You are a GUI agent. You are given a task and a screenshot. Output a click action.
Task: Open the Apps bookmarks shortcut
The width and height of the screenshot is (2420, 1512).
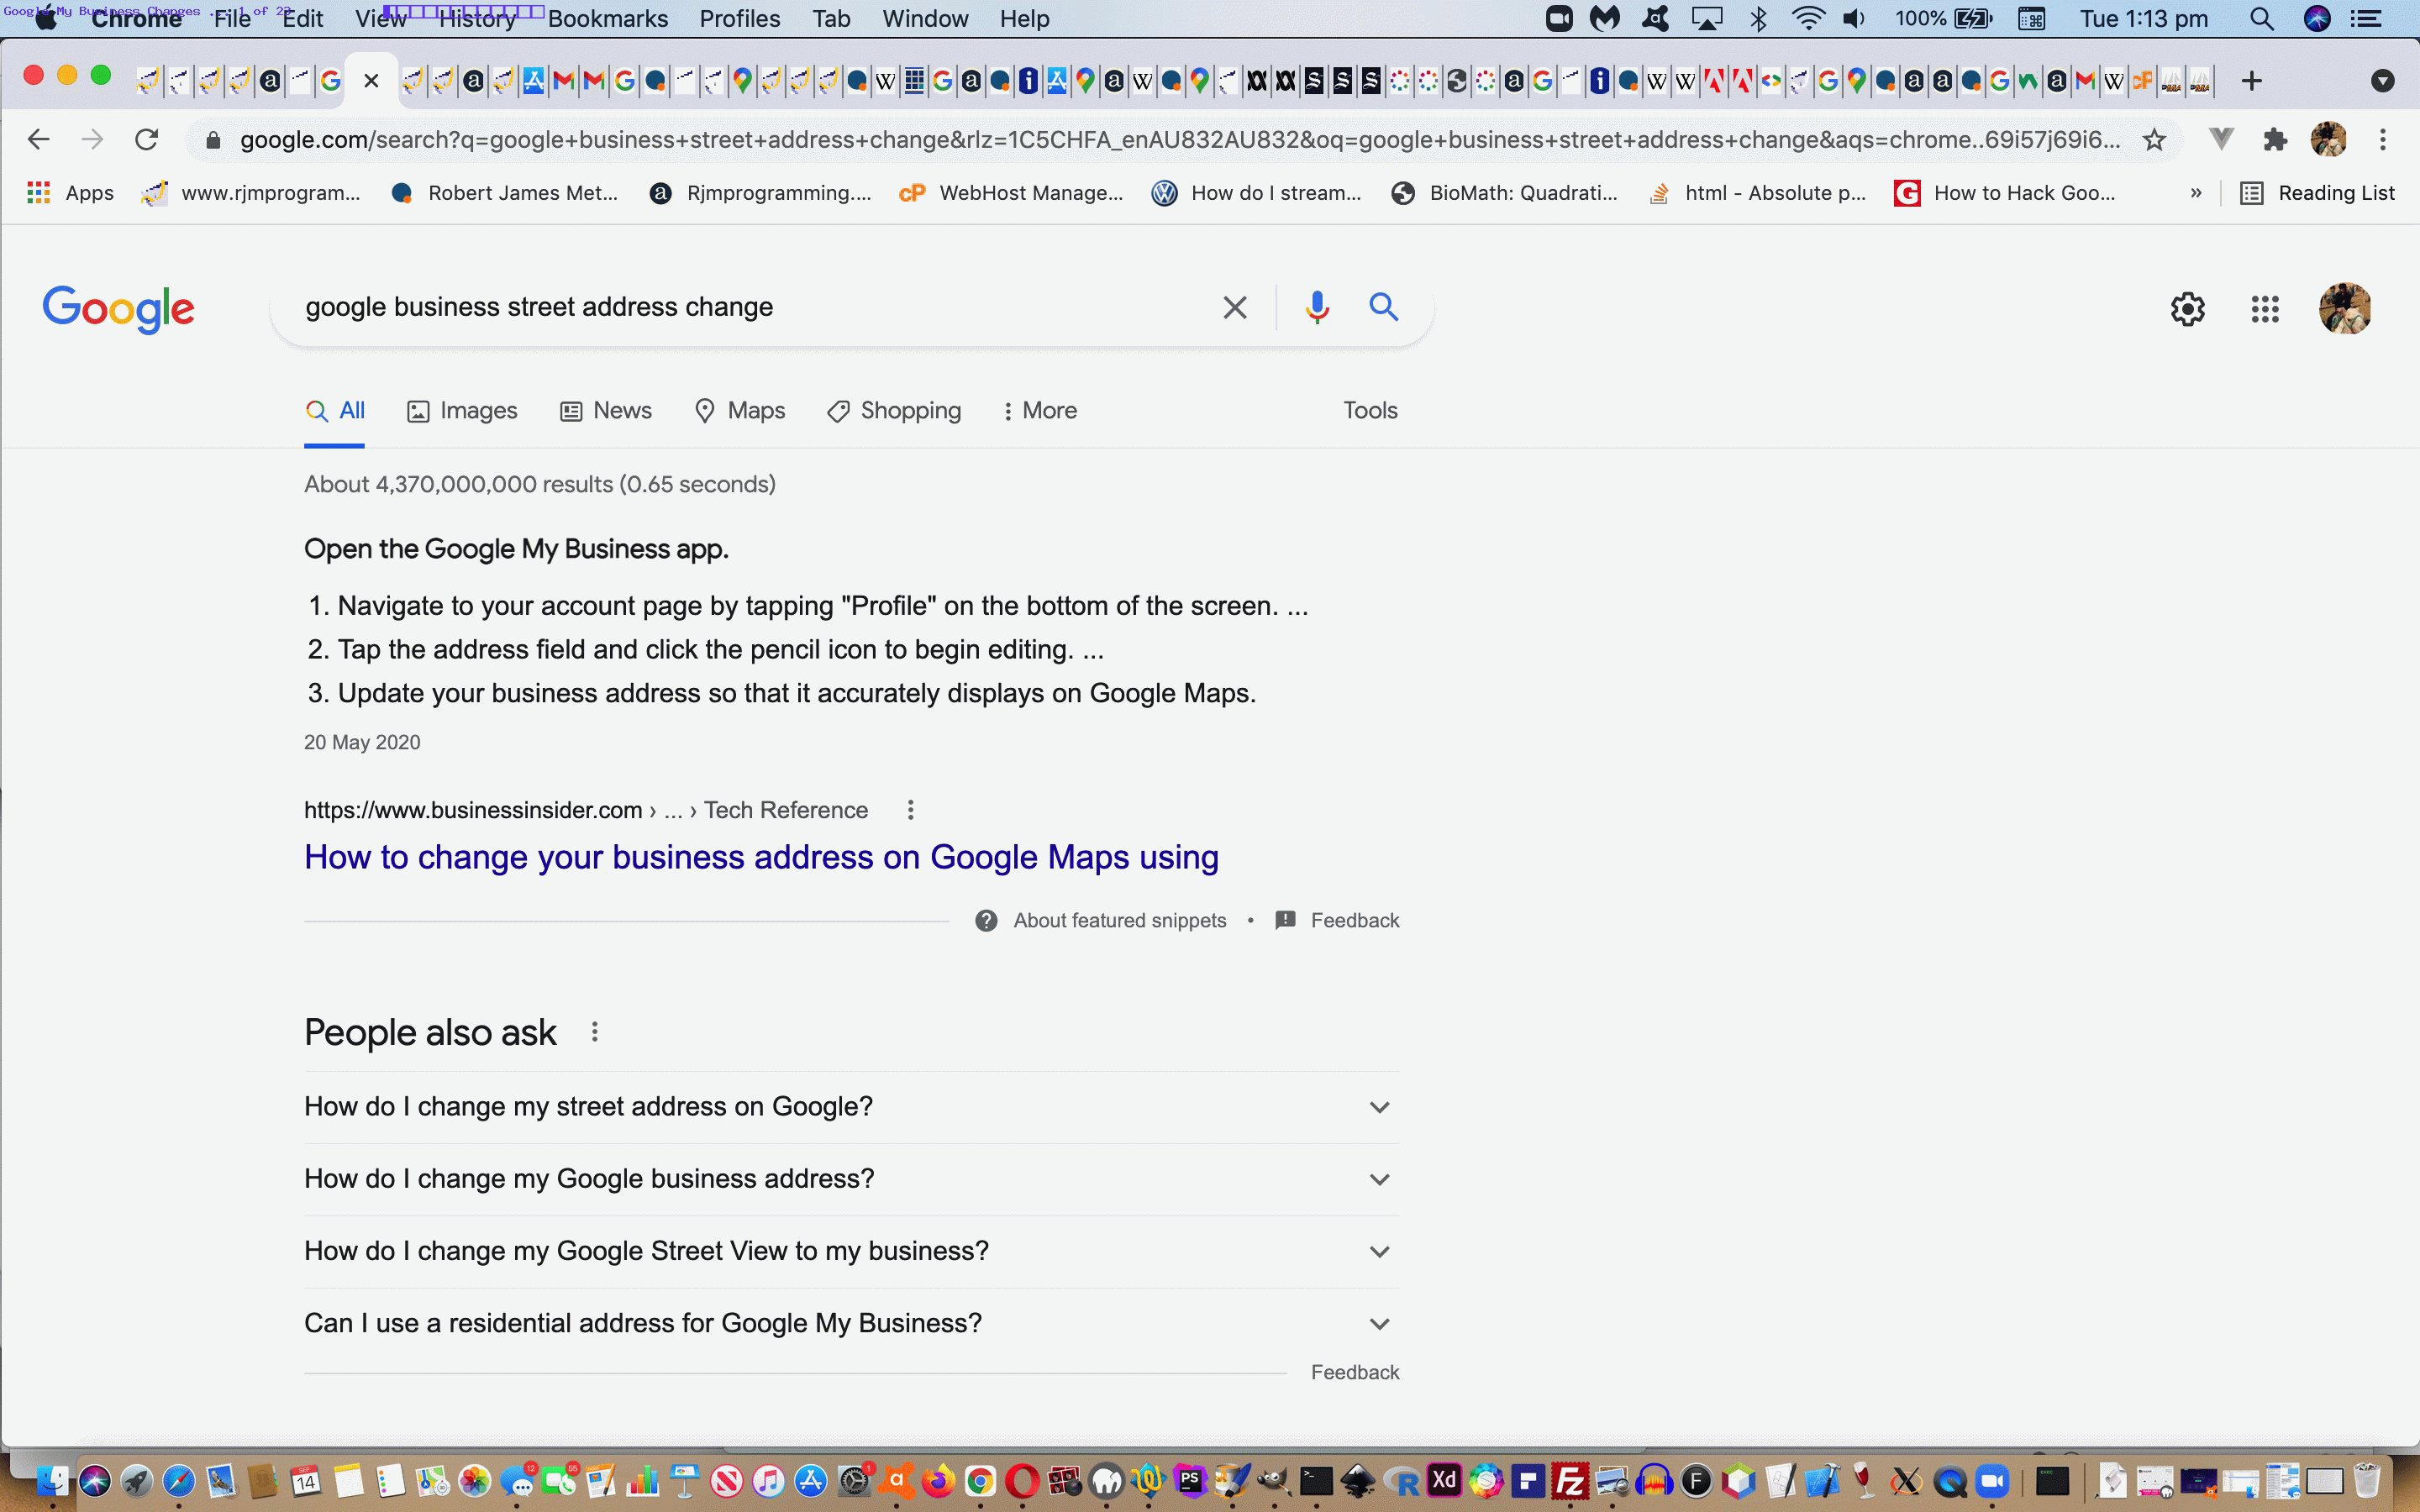coord(70,193)
